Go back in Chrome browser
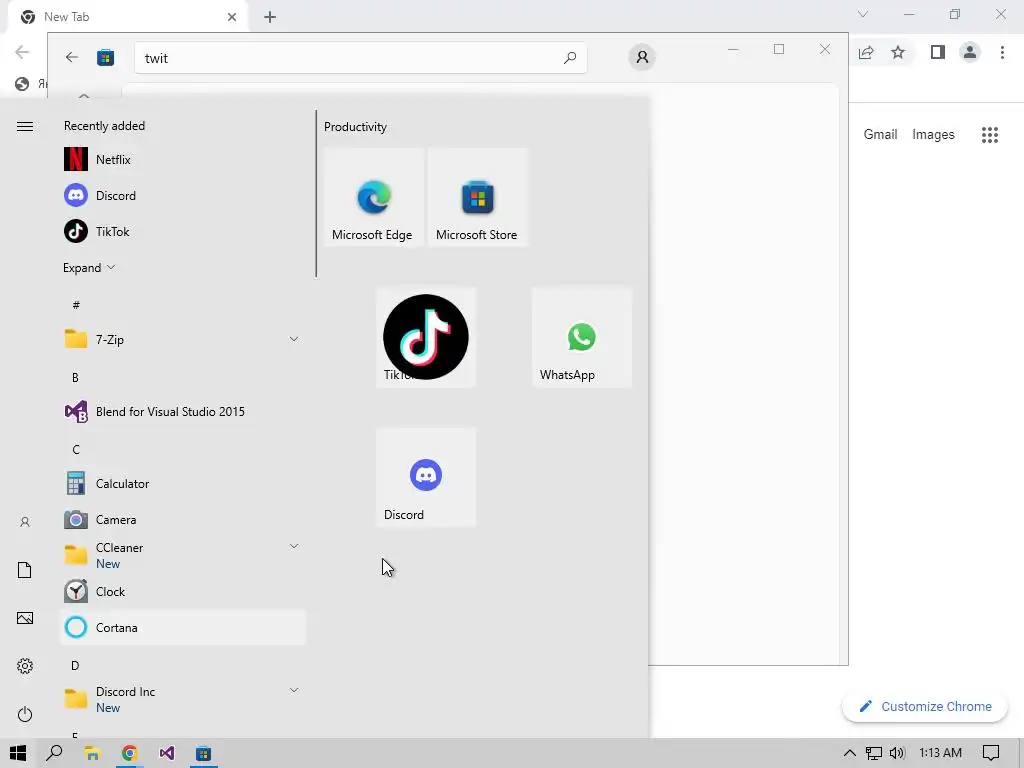The height and width of the screenshot is (768, 1024). tap(22, 52)
